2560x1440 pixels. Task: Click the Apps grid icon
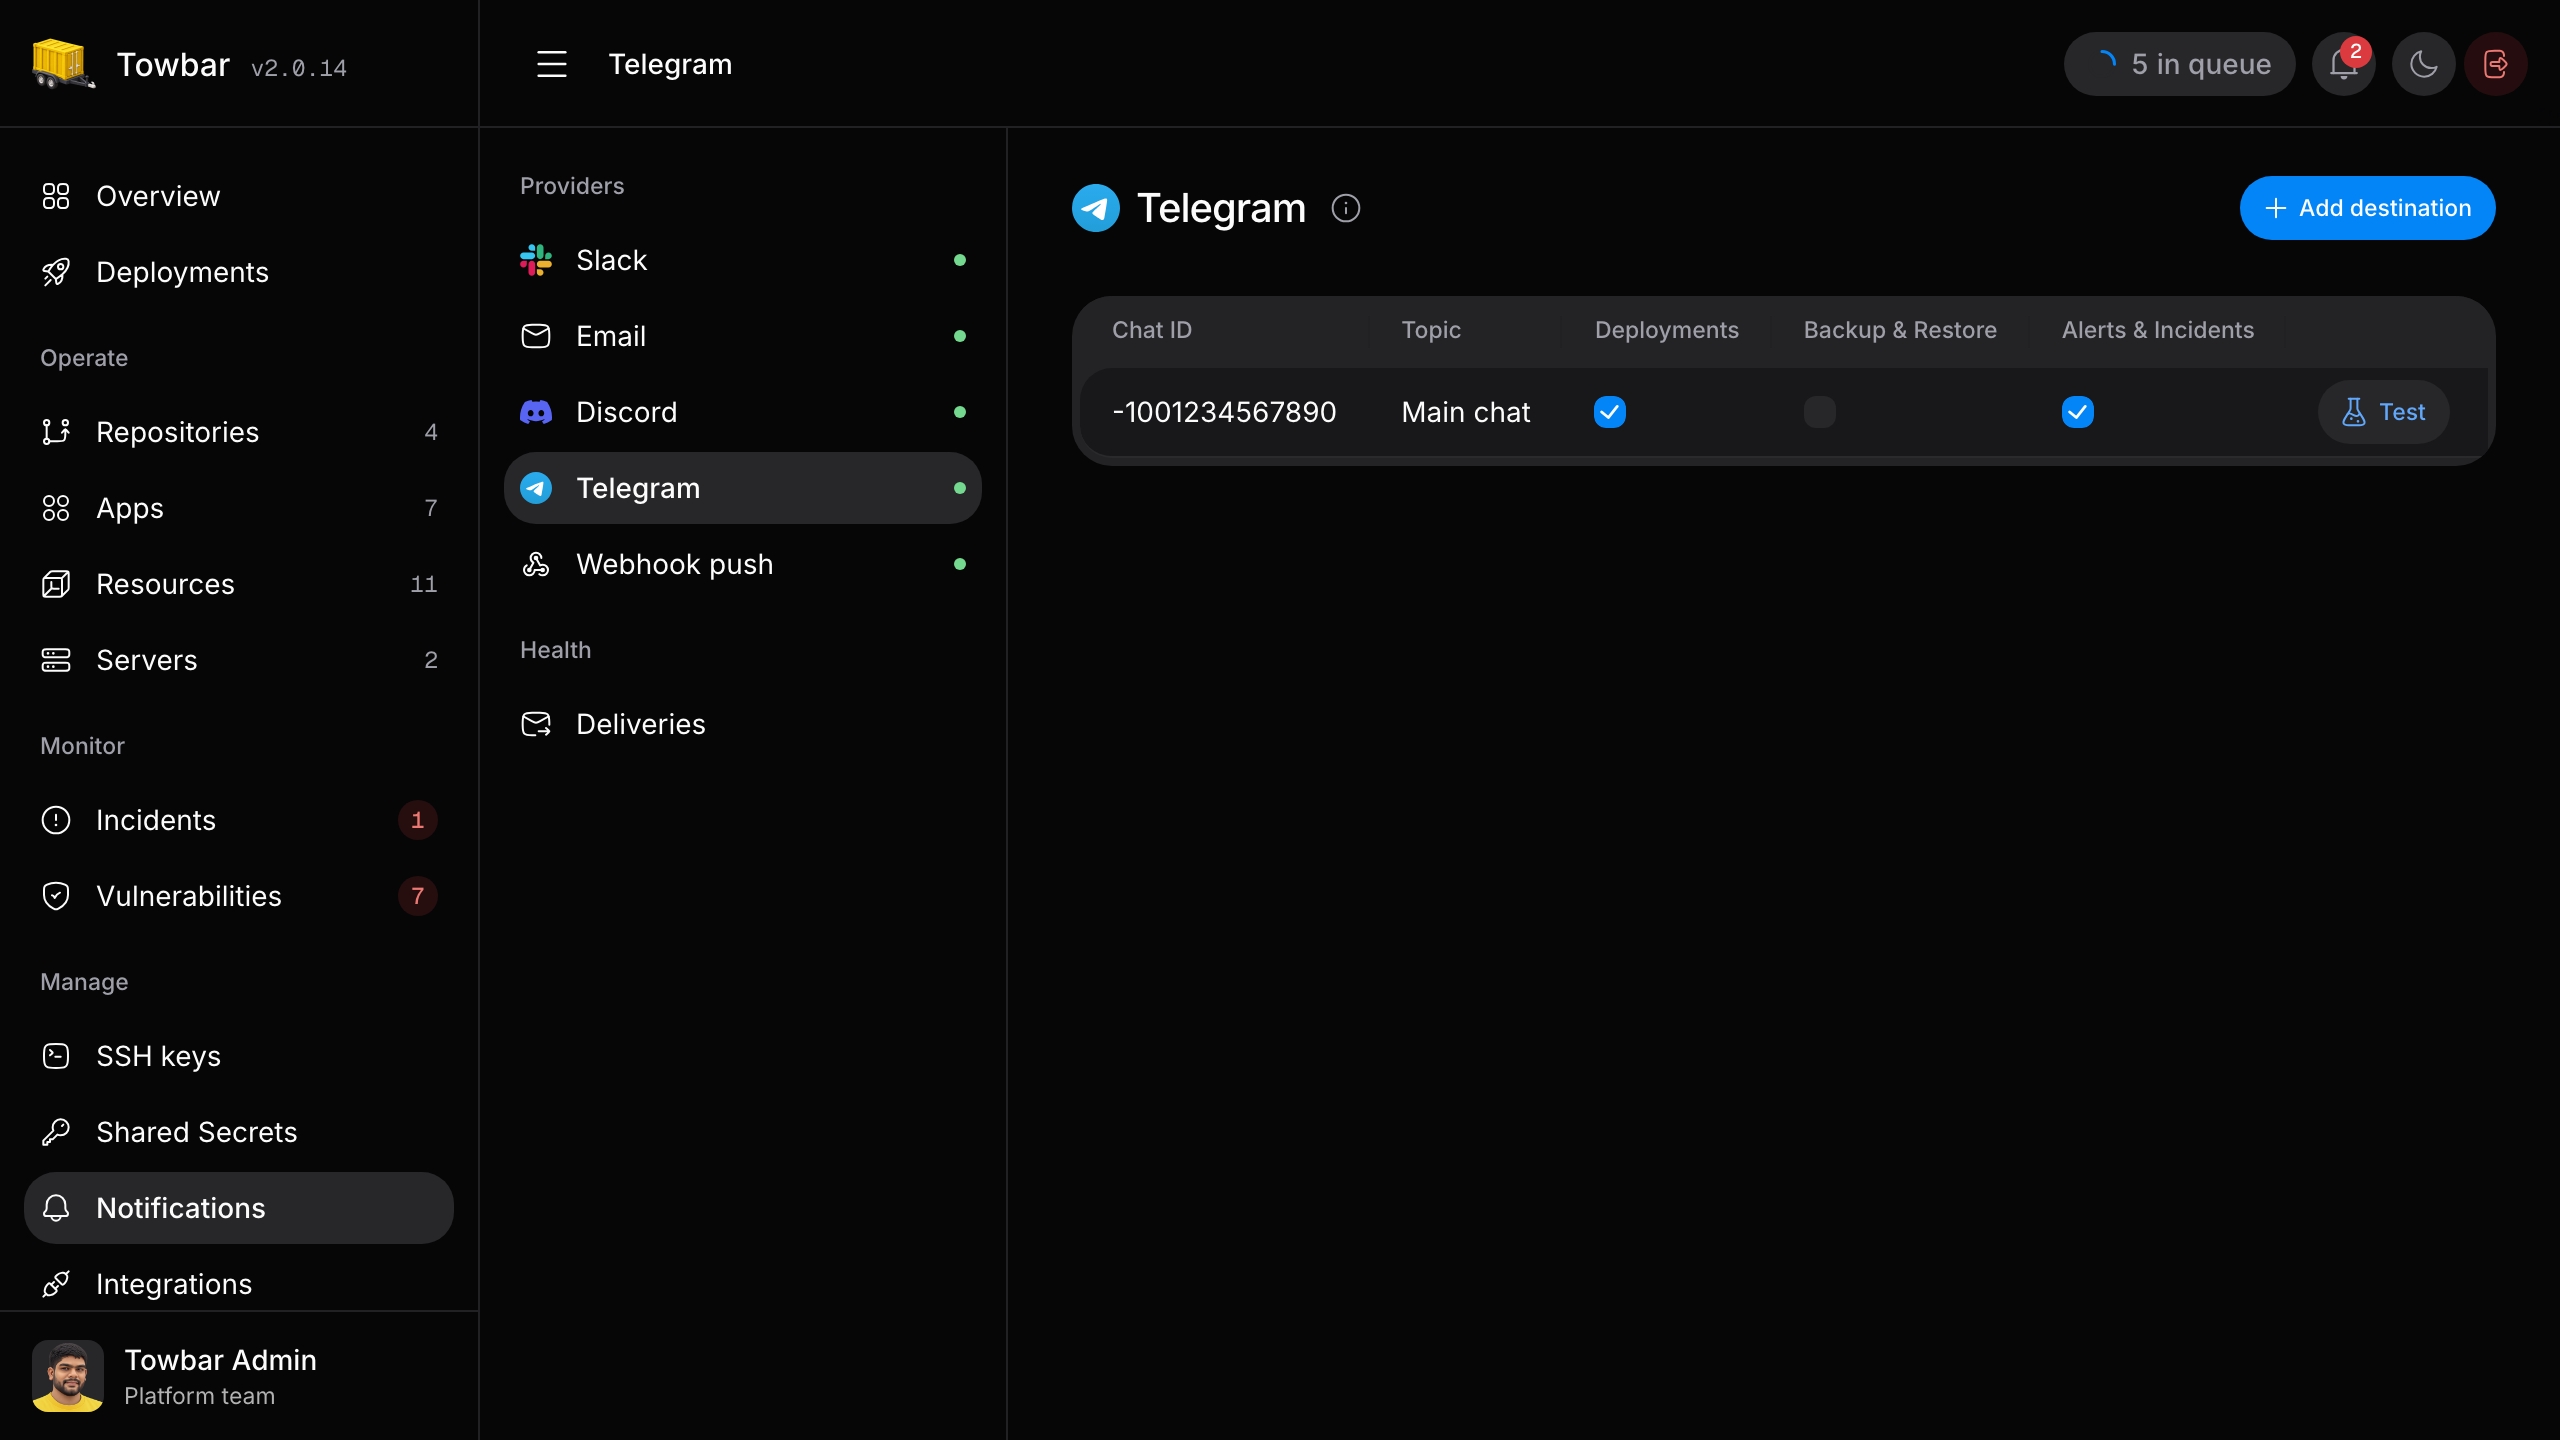coord(56,508)
